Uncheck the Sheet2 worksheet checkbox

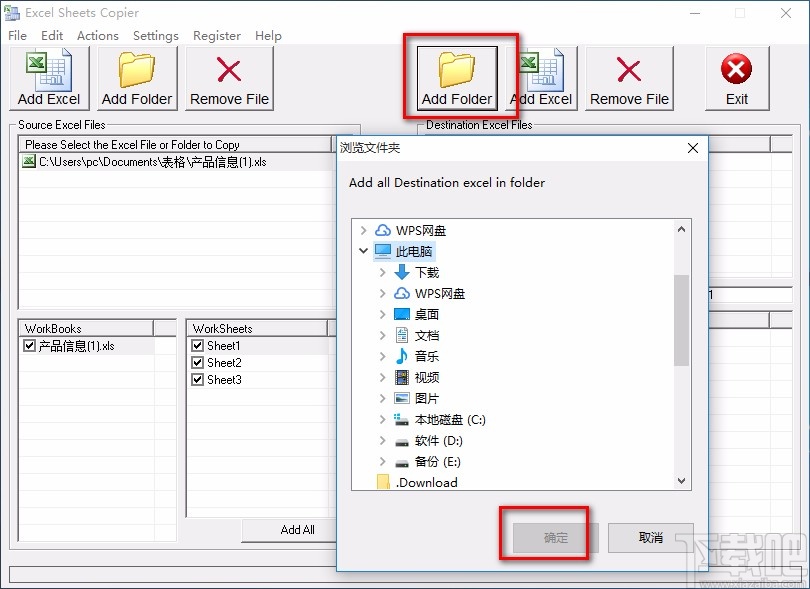[196, 362]
